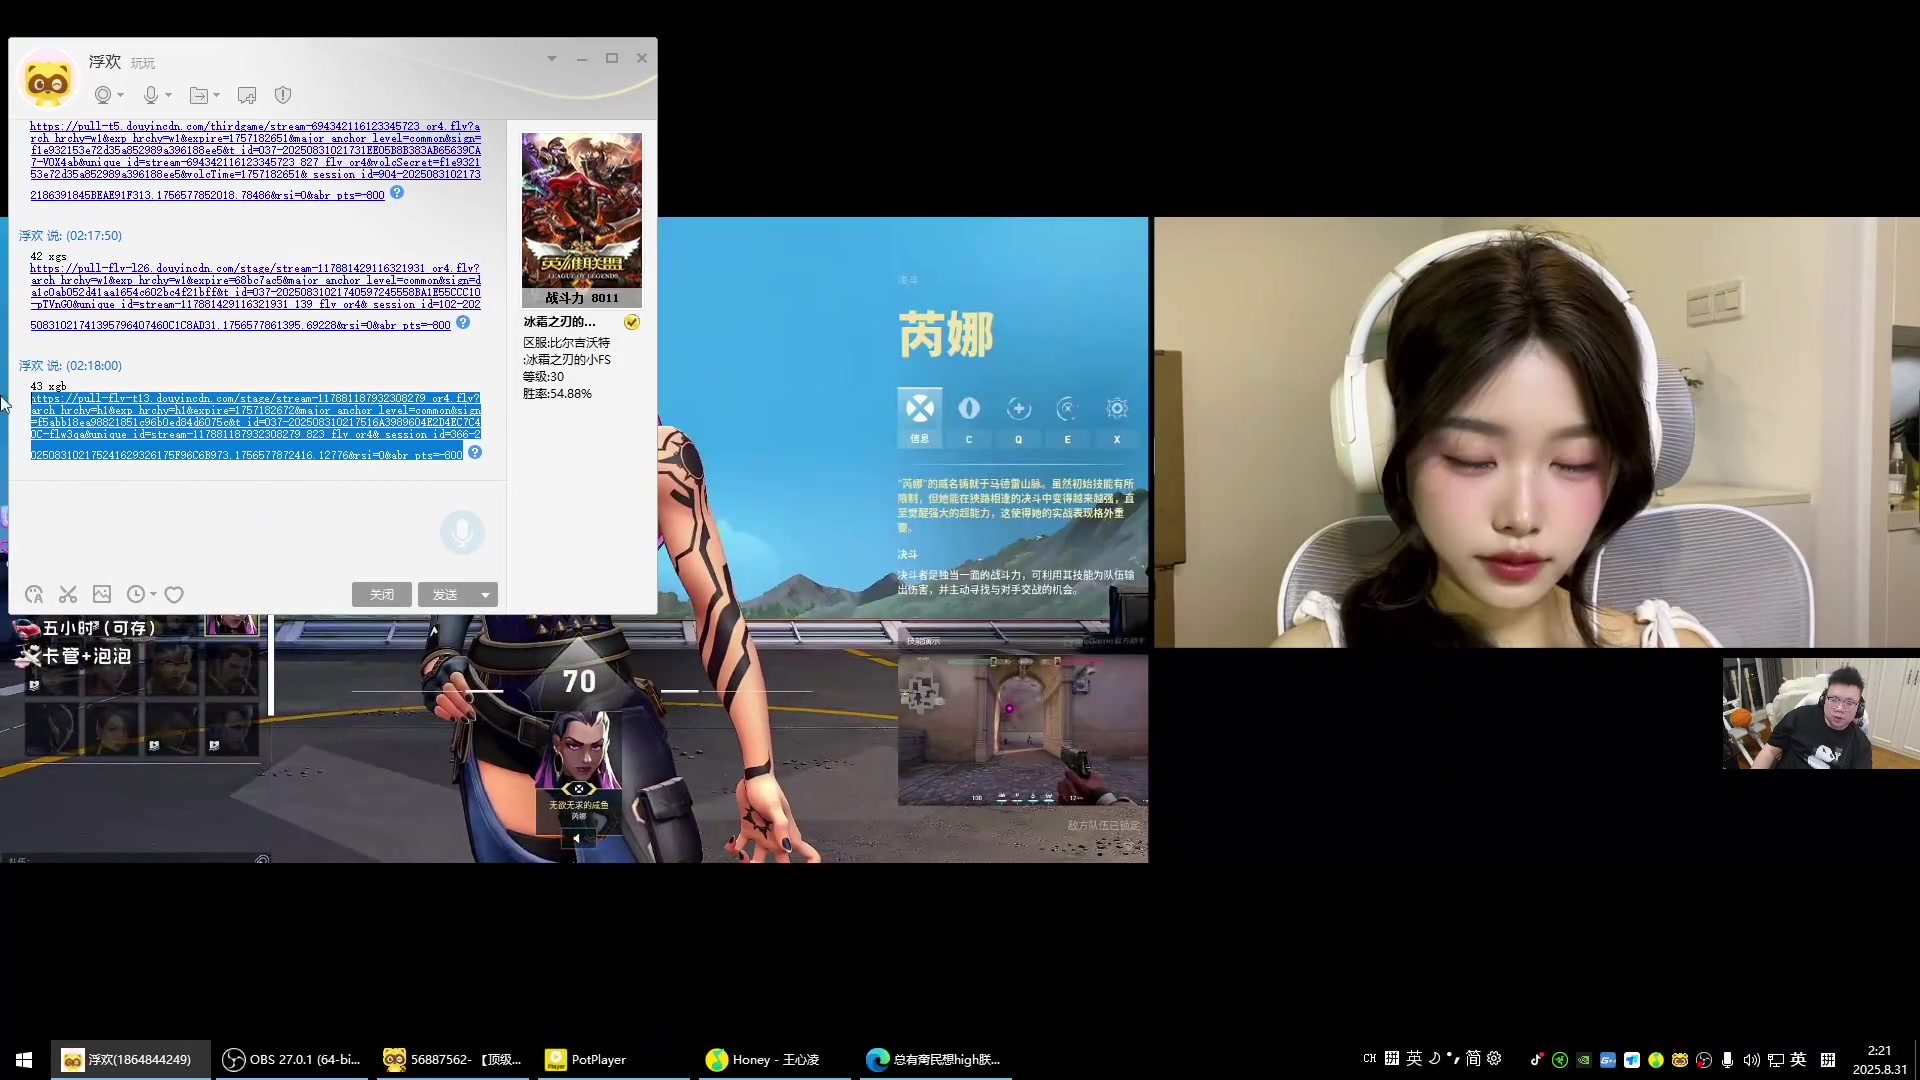Open the Windows Start menu

coord(24,1059)
